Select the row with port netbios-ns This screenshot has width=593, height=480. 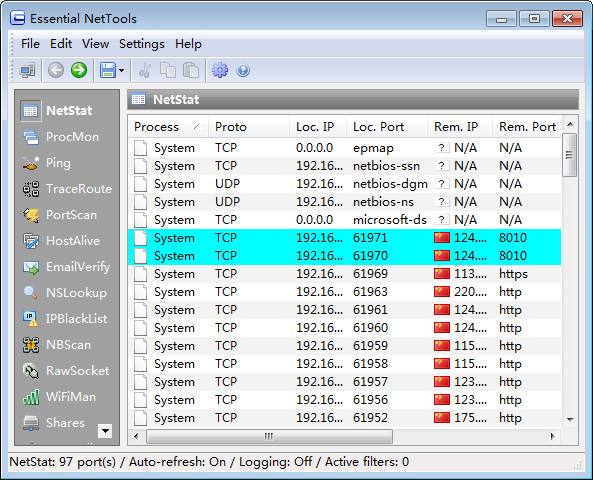tap(344, 202)
